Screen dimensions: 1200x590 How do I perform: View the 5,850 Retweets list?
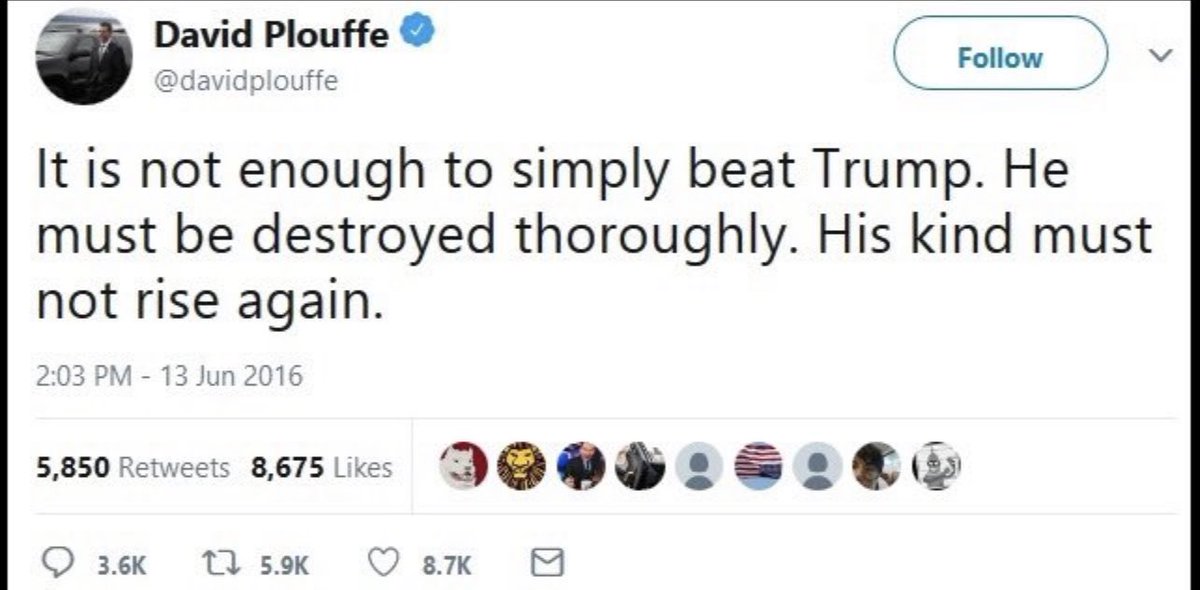click(x=132, y=467)
